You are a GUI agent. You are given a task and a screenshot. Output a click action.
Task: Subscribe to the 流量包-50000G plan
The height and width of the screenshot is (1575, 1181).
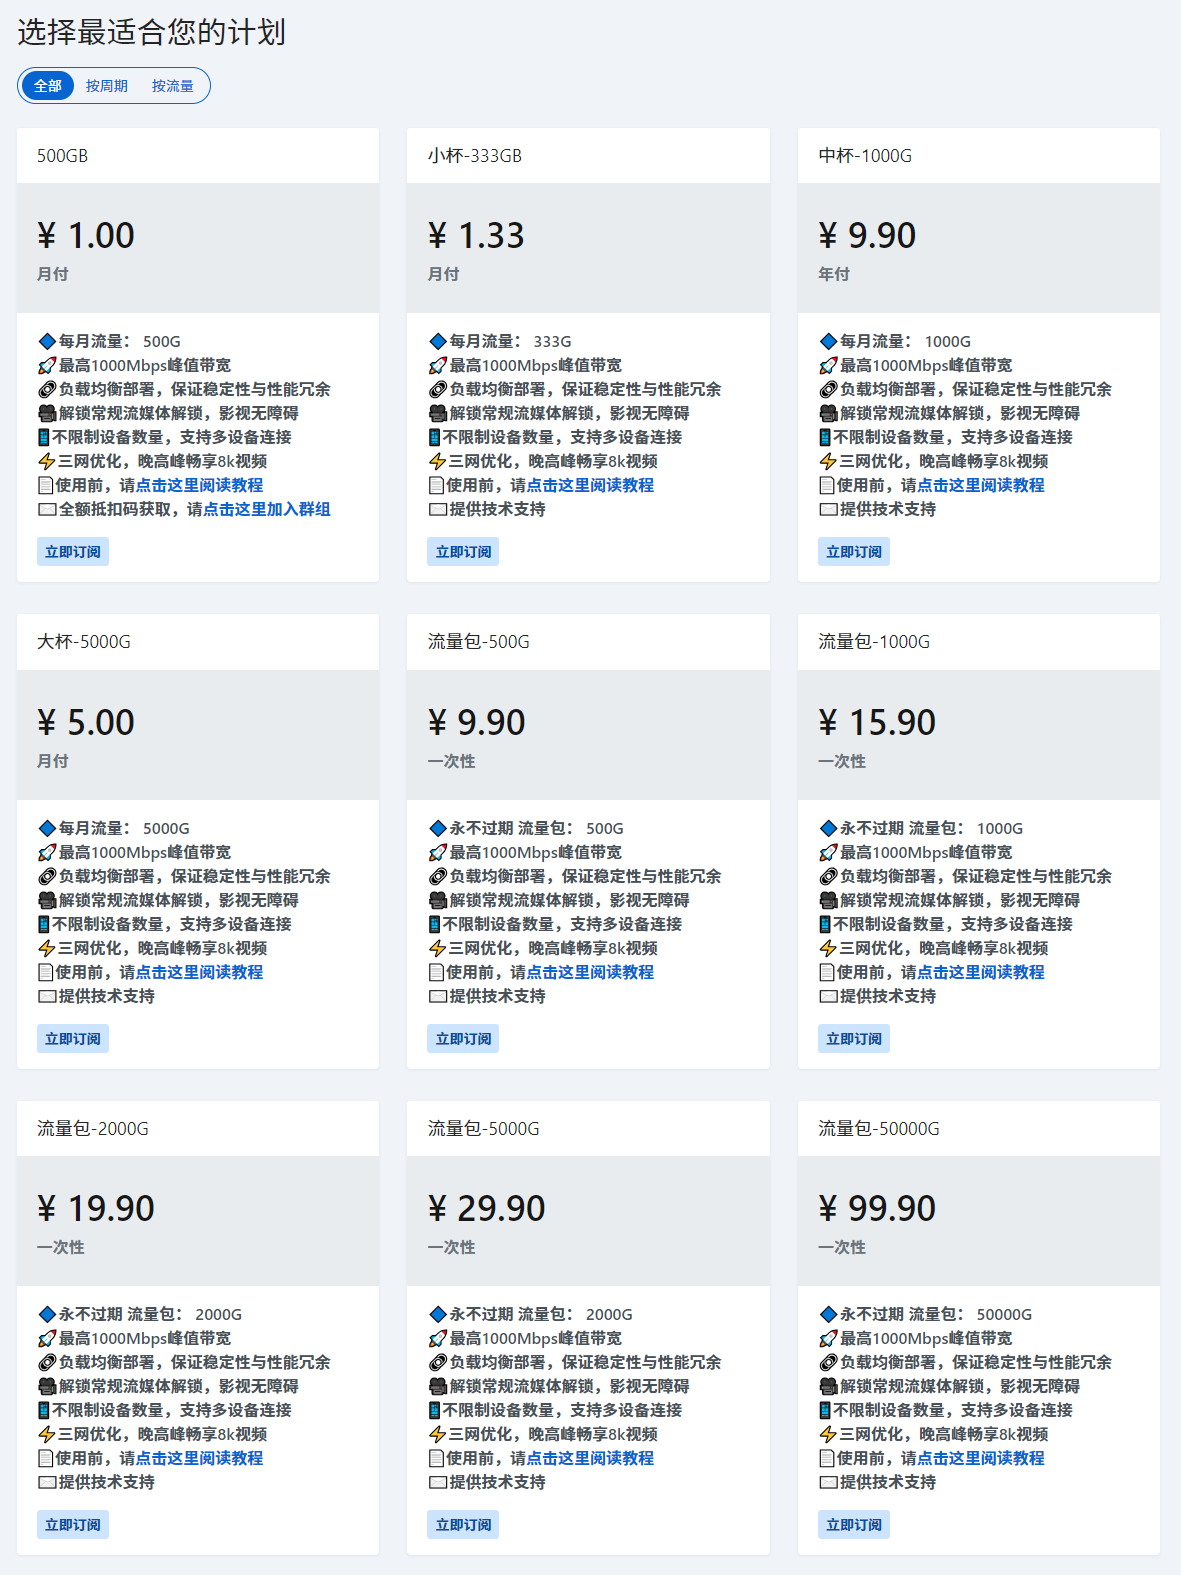click(854, 1525)
